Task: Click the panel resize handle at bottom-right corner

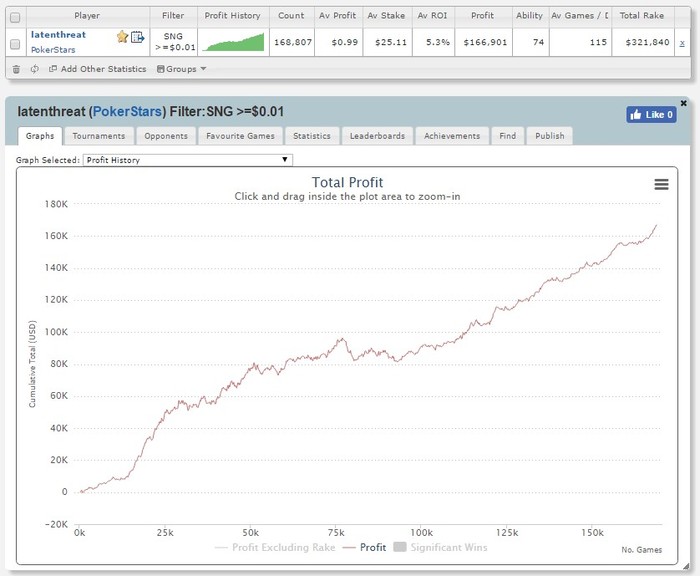Action: (x=686, y=566)
